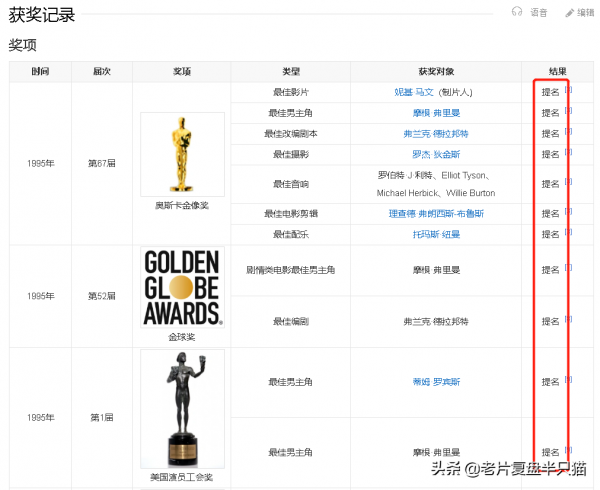Click the 语音 headphone icon

coord(517,12)
